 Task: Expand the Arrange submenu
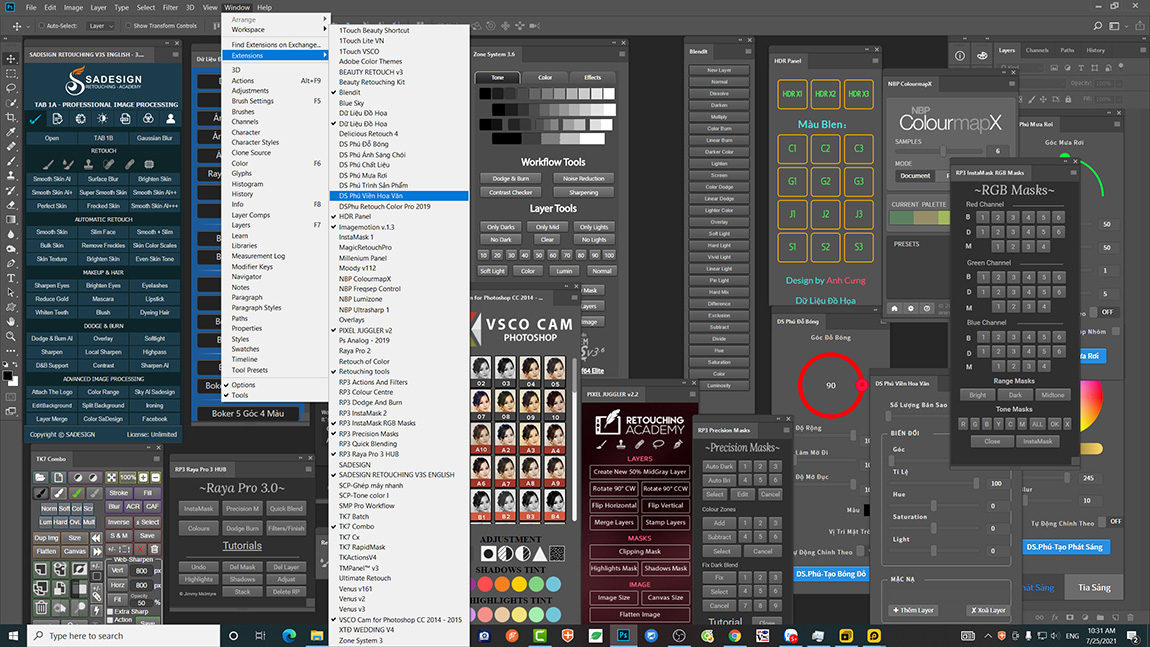click(276, 20)
